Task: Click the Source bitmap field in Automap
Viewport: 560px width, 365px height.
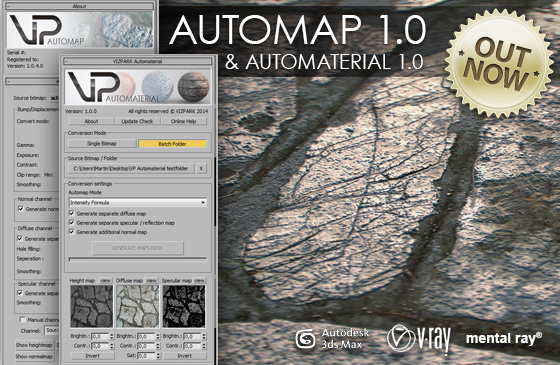Action: pos(54,98)
